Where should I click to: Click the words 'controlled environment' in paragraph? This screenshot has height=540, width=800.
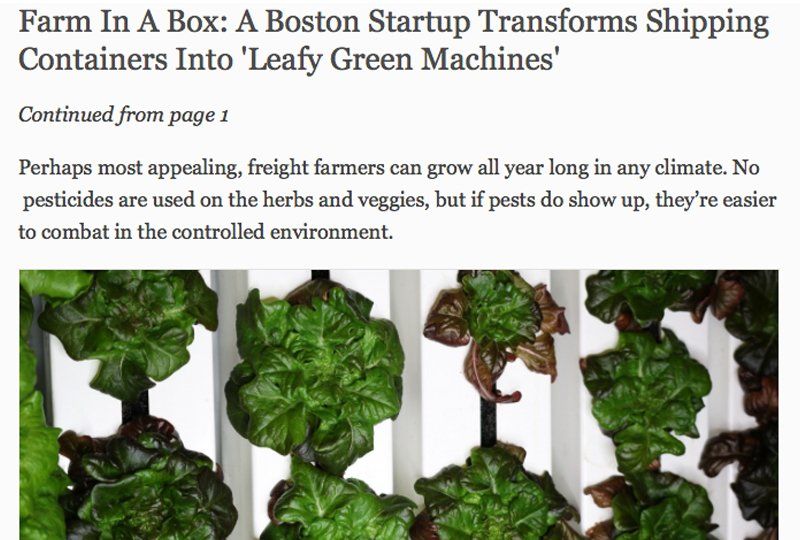tap(282, 232)
